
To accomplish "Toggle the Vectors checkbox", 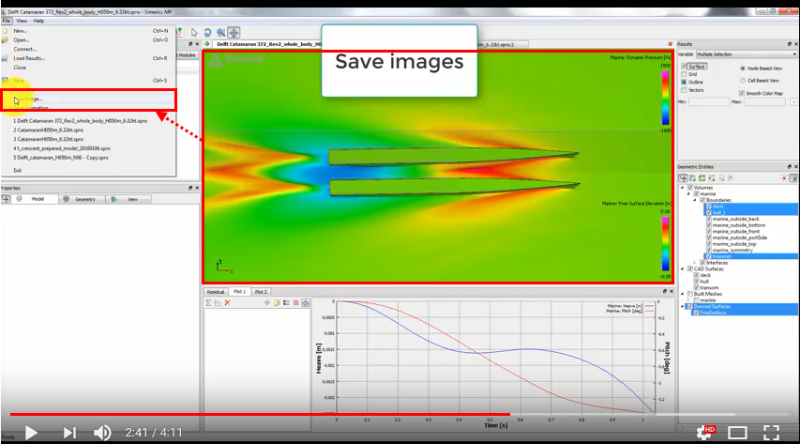I will point(684,90).
